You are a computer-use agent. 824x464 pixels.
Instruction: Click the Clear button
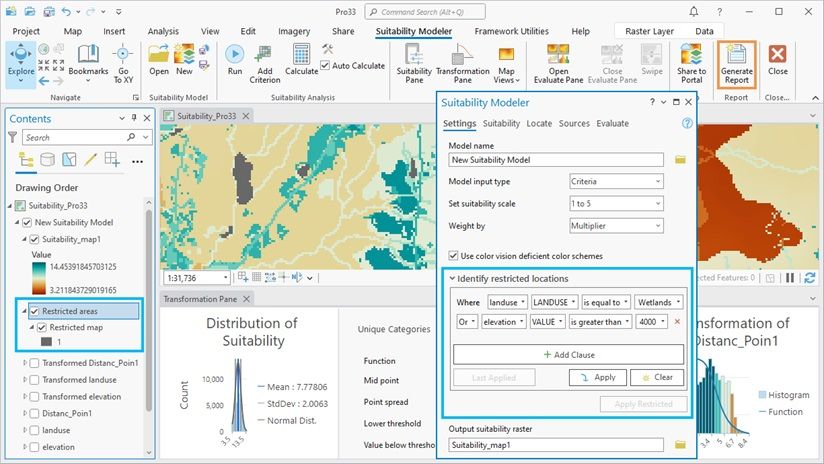point(657,377)
